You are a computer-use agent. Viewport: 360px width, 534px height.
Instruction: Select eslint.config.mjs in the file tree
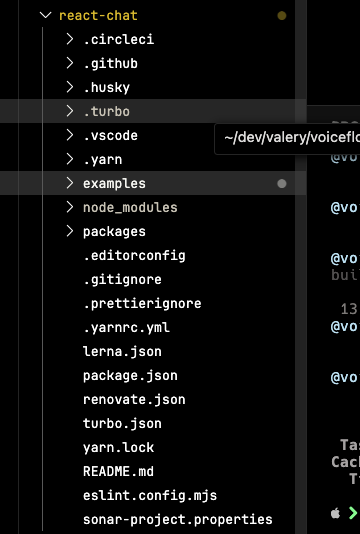pyautogui.click(x=150, y=496)
